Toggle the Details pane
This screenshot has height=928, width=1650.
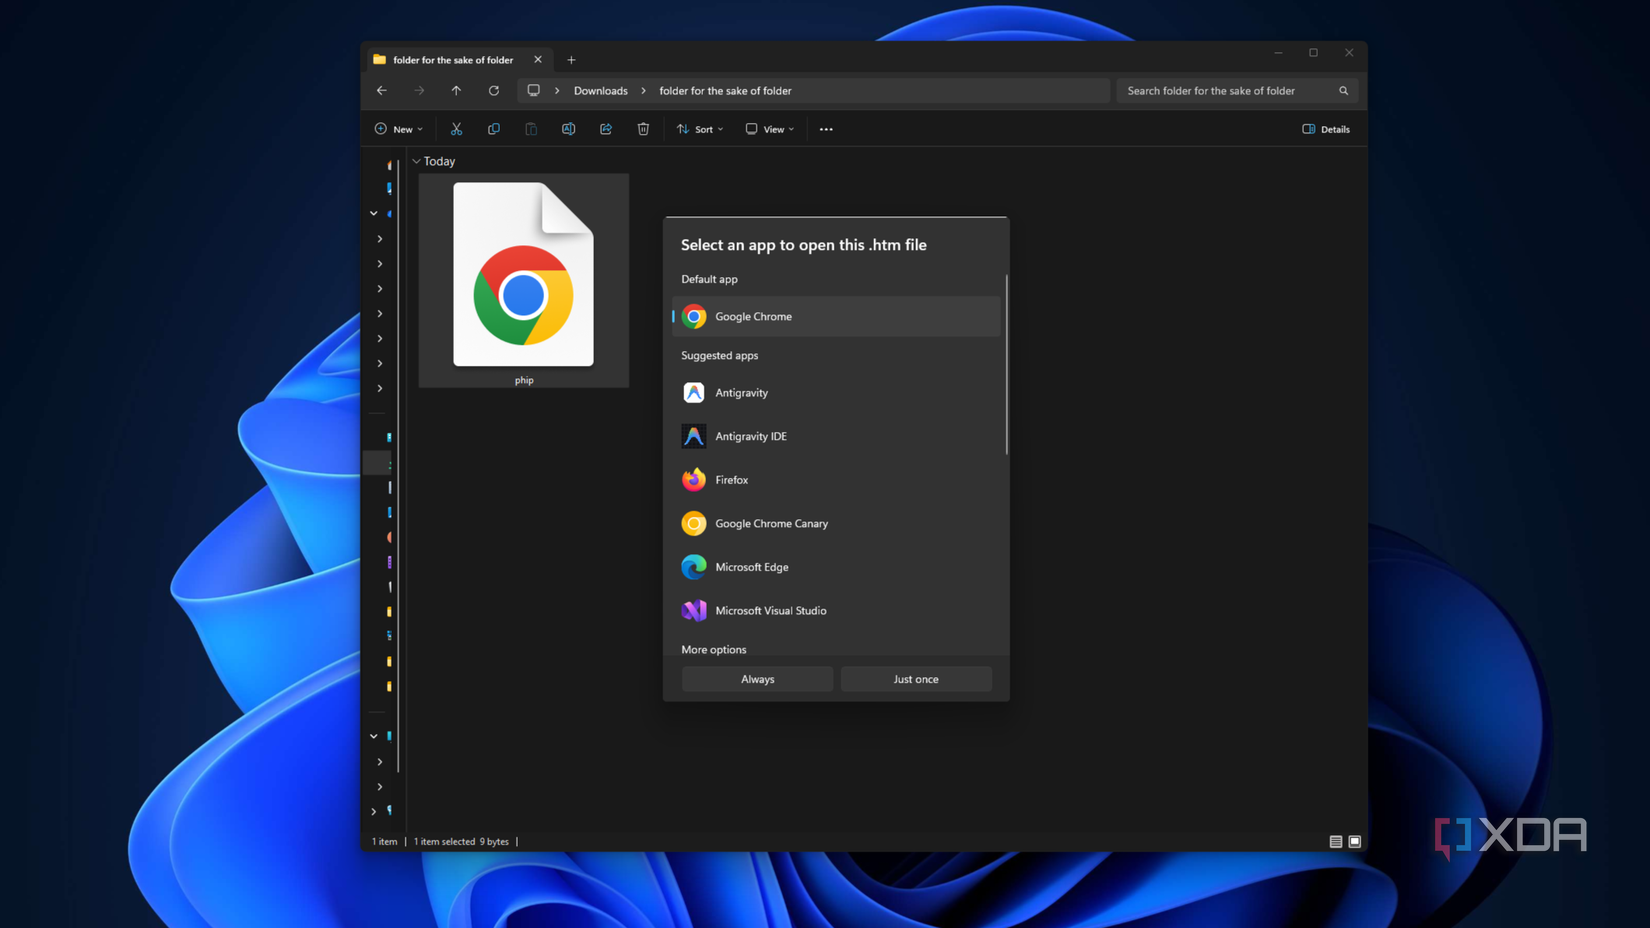coord(1326,129)
